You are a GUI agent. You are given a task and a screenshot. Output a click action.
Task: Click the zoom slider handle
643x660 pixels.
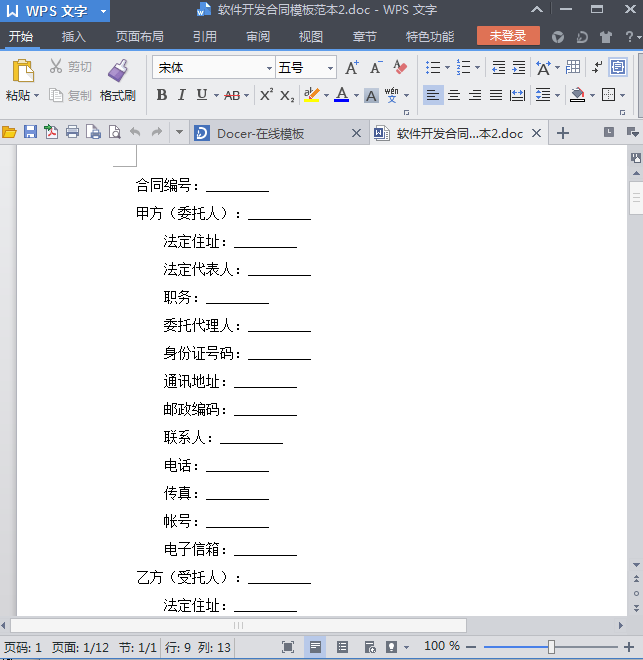[x=551, y=647]
